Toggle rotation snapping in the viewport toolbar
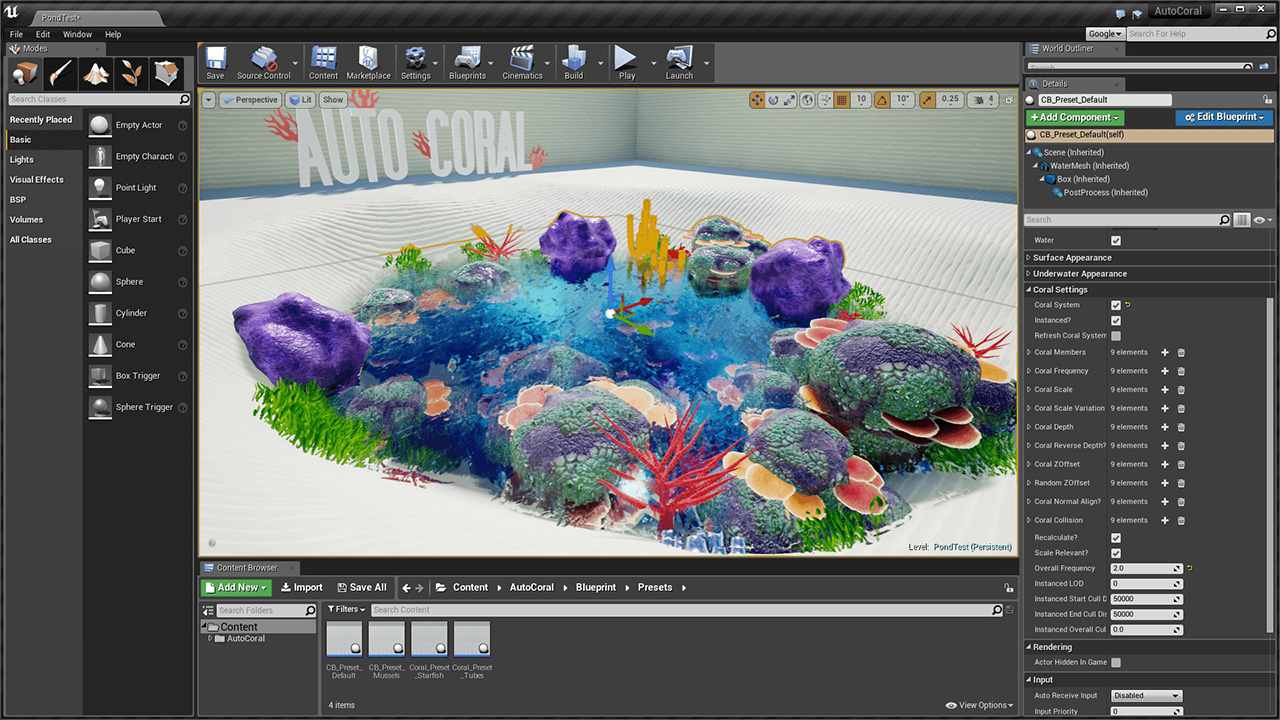 tap(883, 100)
